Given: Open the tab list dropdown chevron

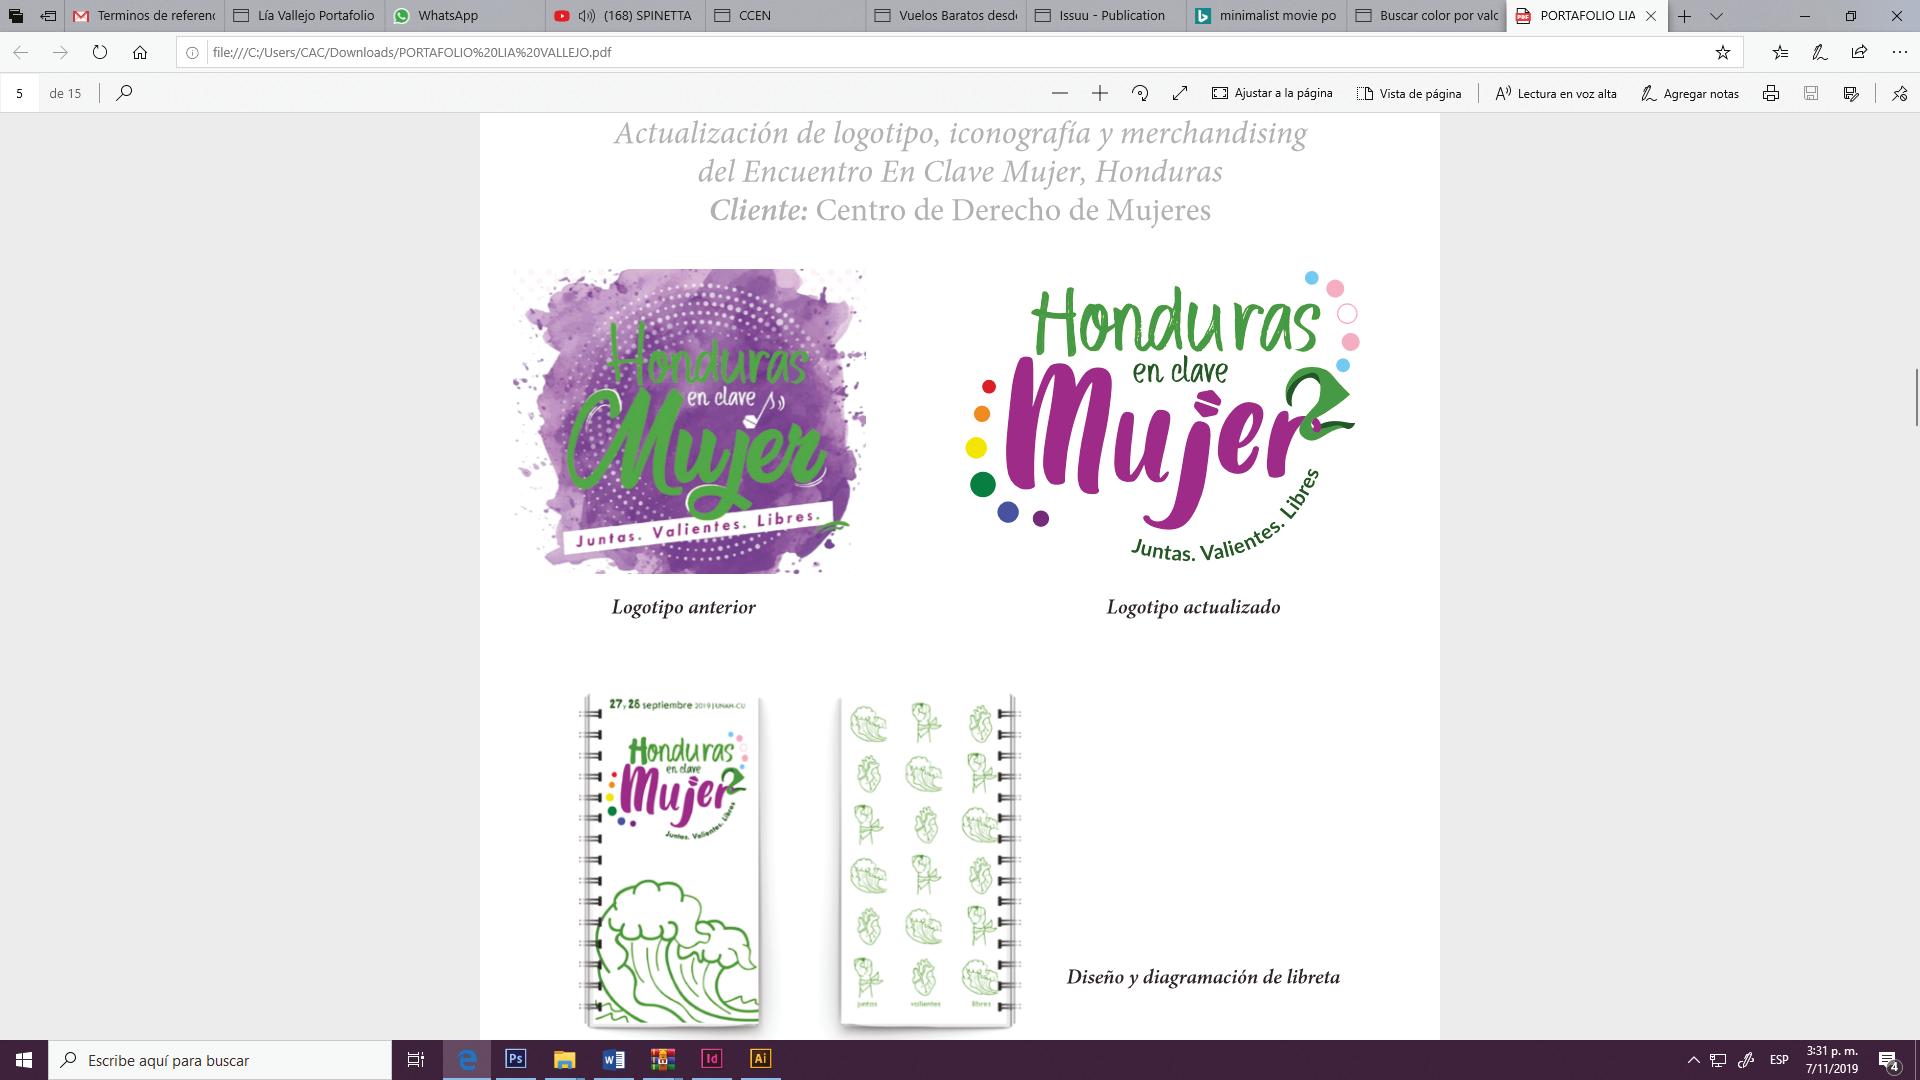Looking at the screenshot, I should pyautogui.click(x=1716, y=16).
